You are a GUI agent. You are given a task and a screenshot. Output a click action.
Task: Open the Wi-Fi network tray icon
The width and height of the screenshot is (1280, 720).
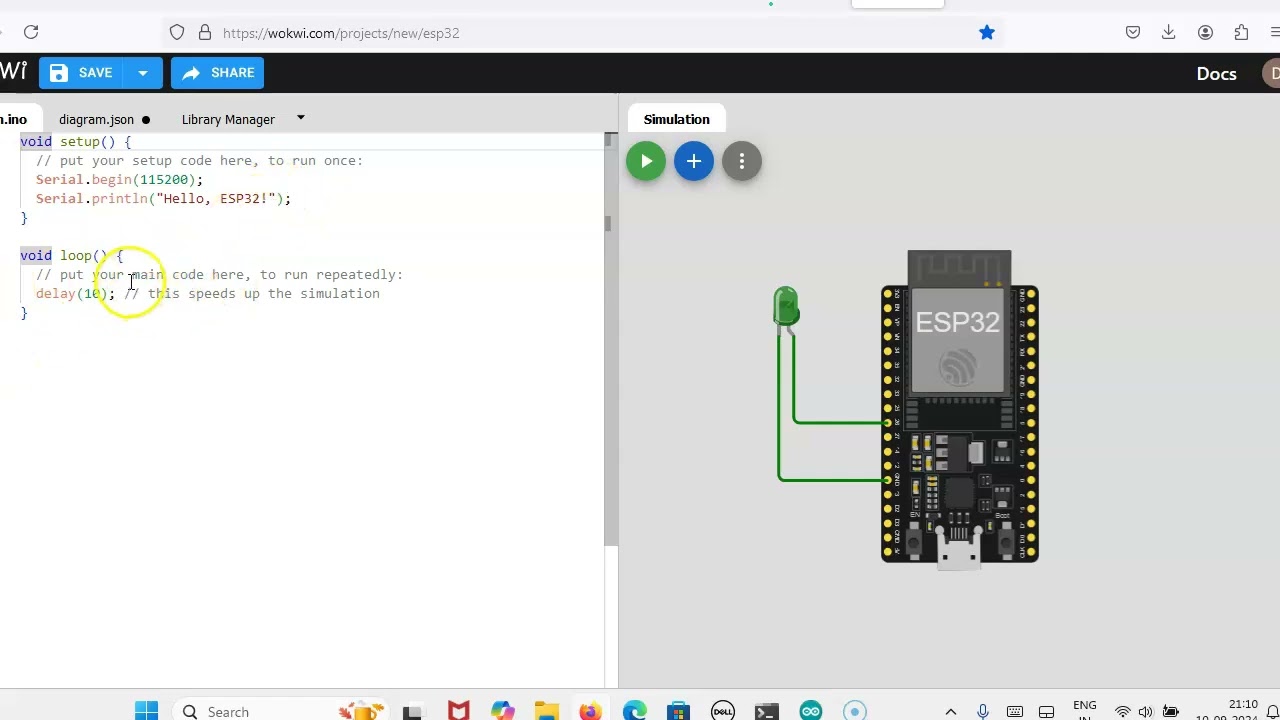(1122, 711)
